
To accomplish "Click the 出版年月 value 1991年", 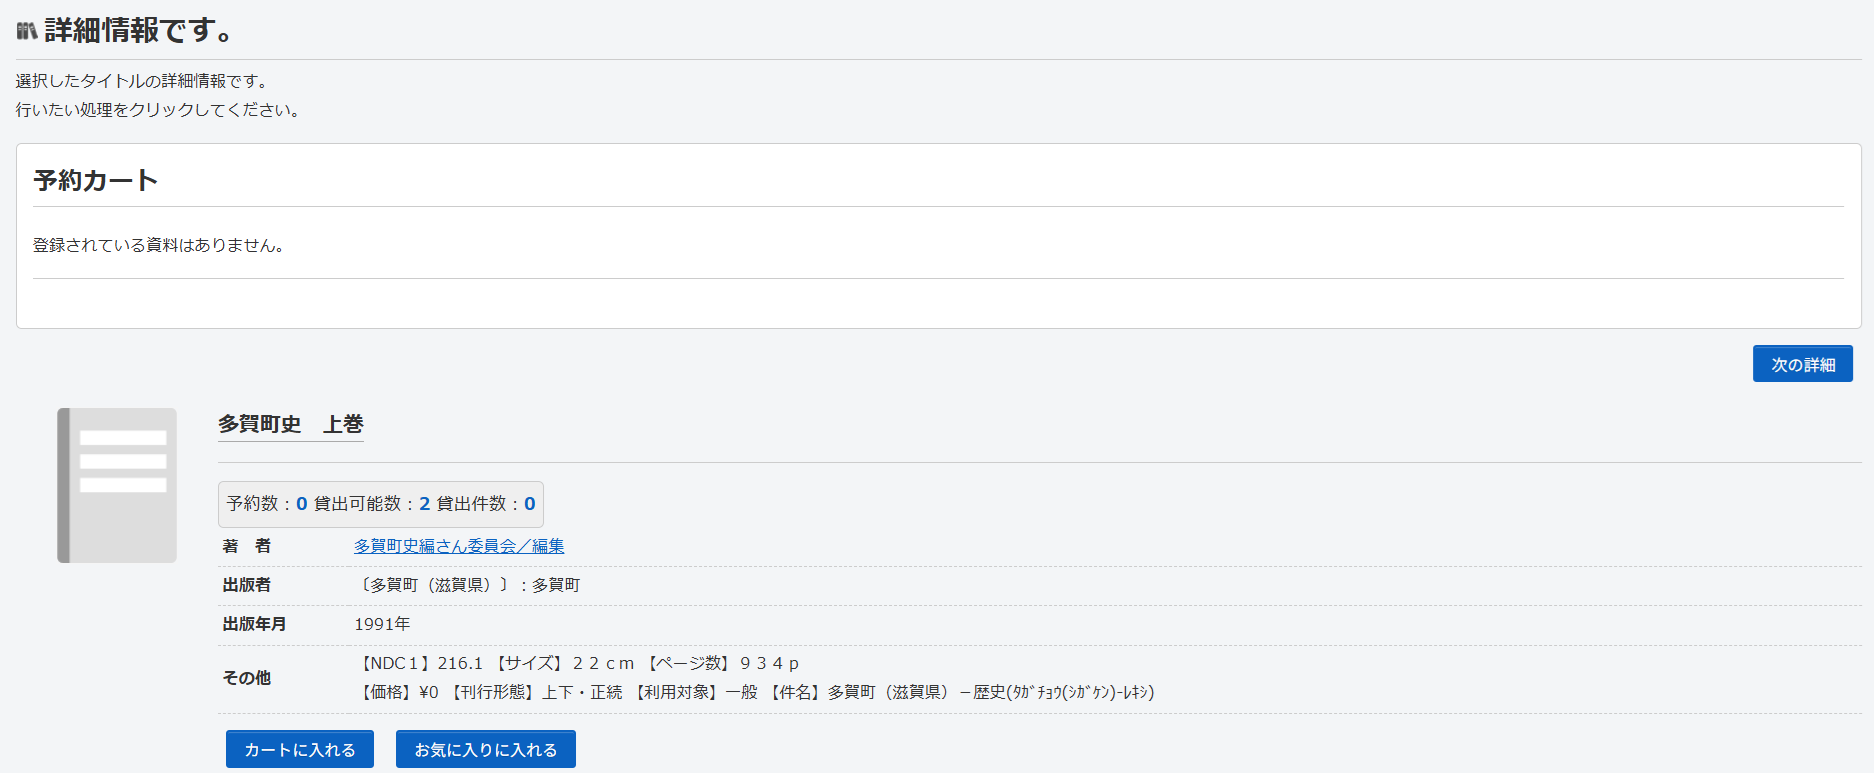I will 382,624.
